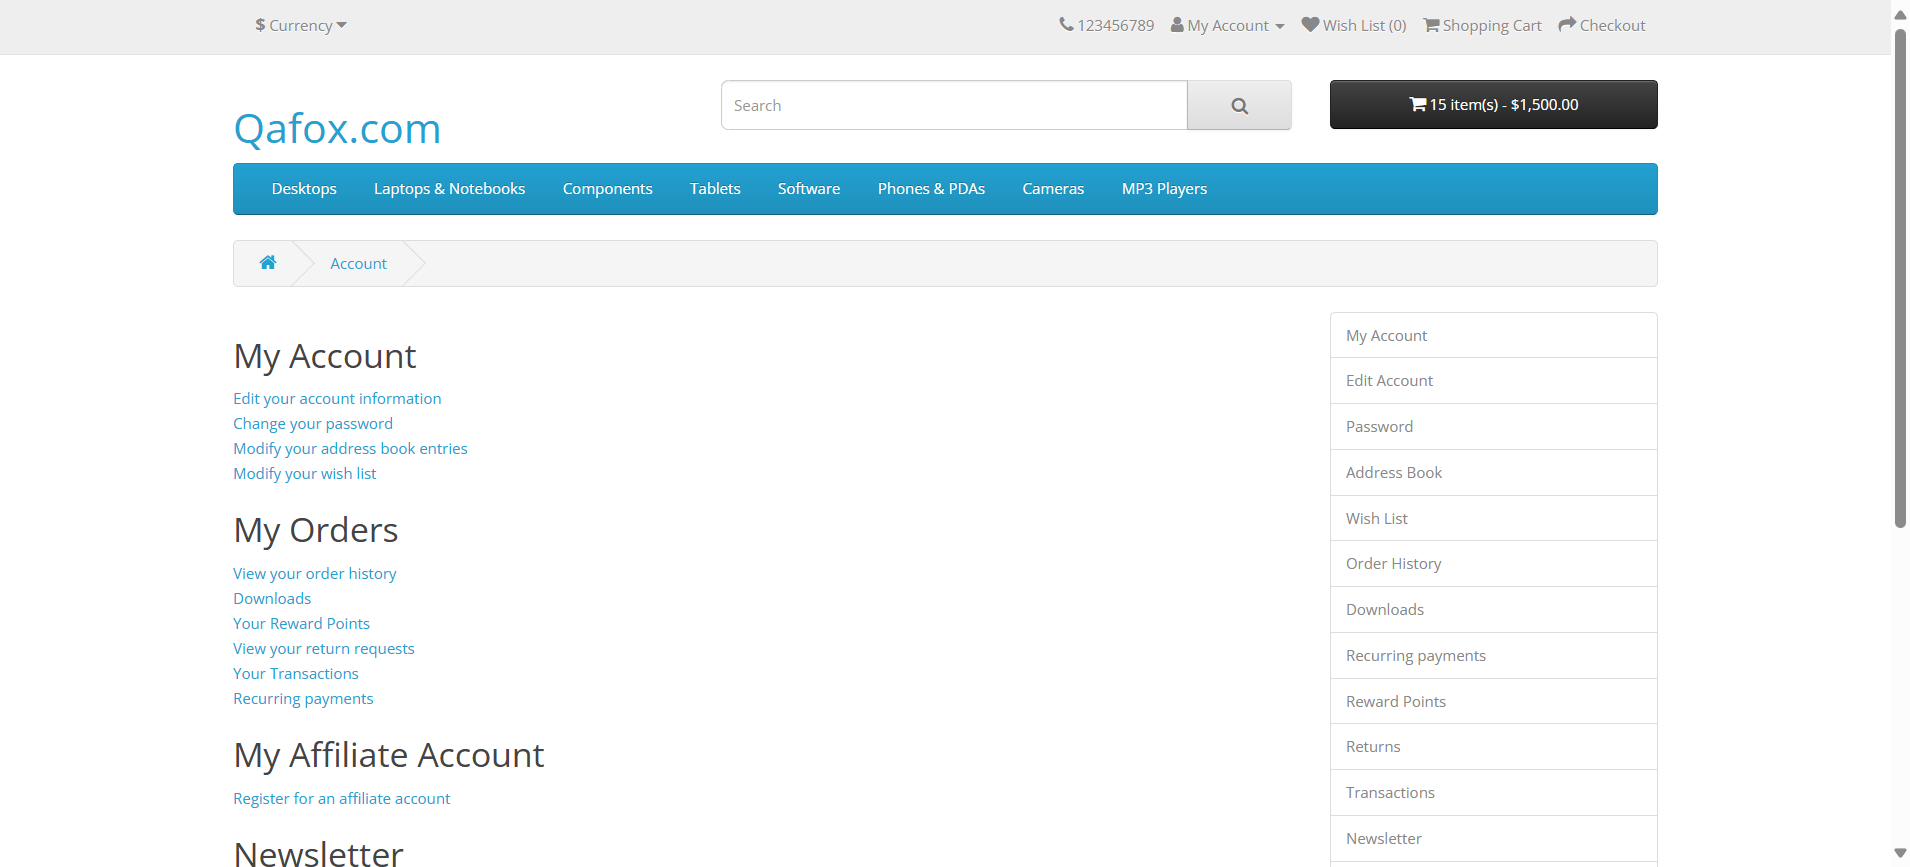Select Returns in sidebar list
1910x867 pixels.
[x=1493, y=747]
